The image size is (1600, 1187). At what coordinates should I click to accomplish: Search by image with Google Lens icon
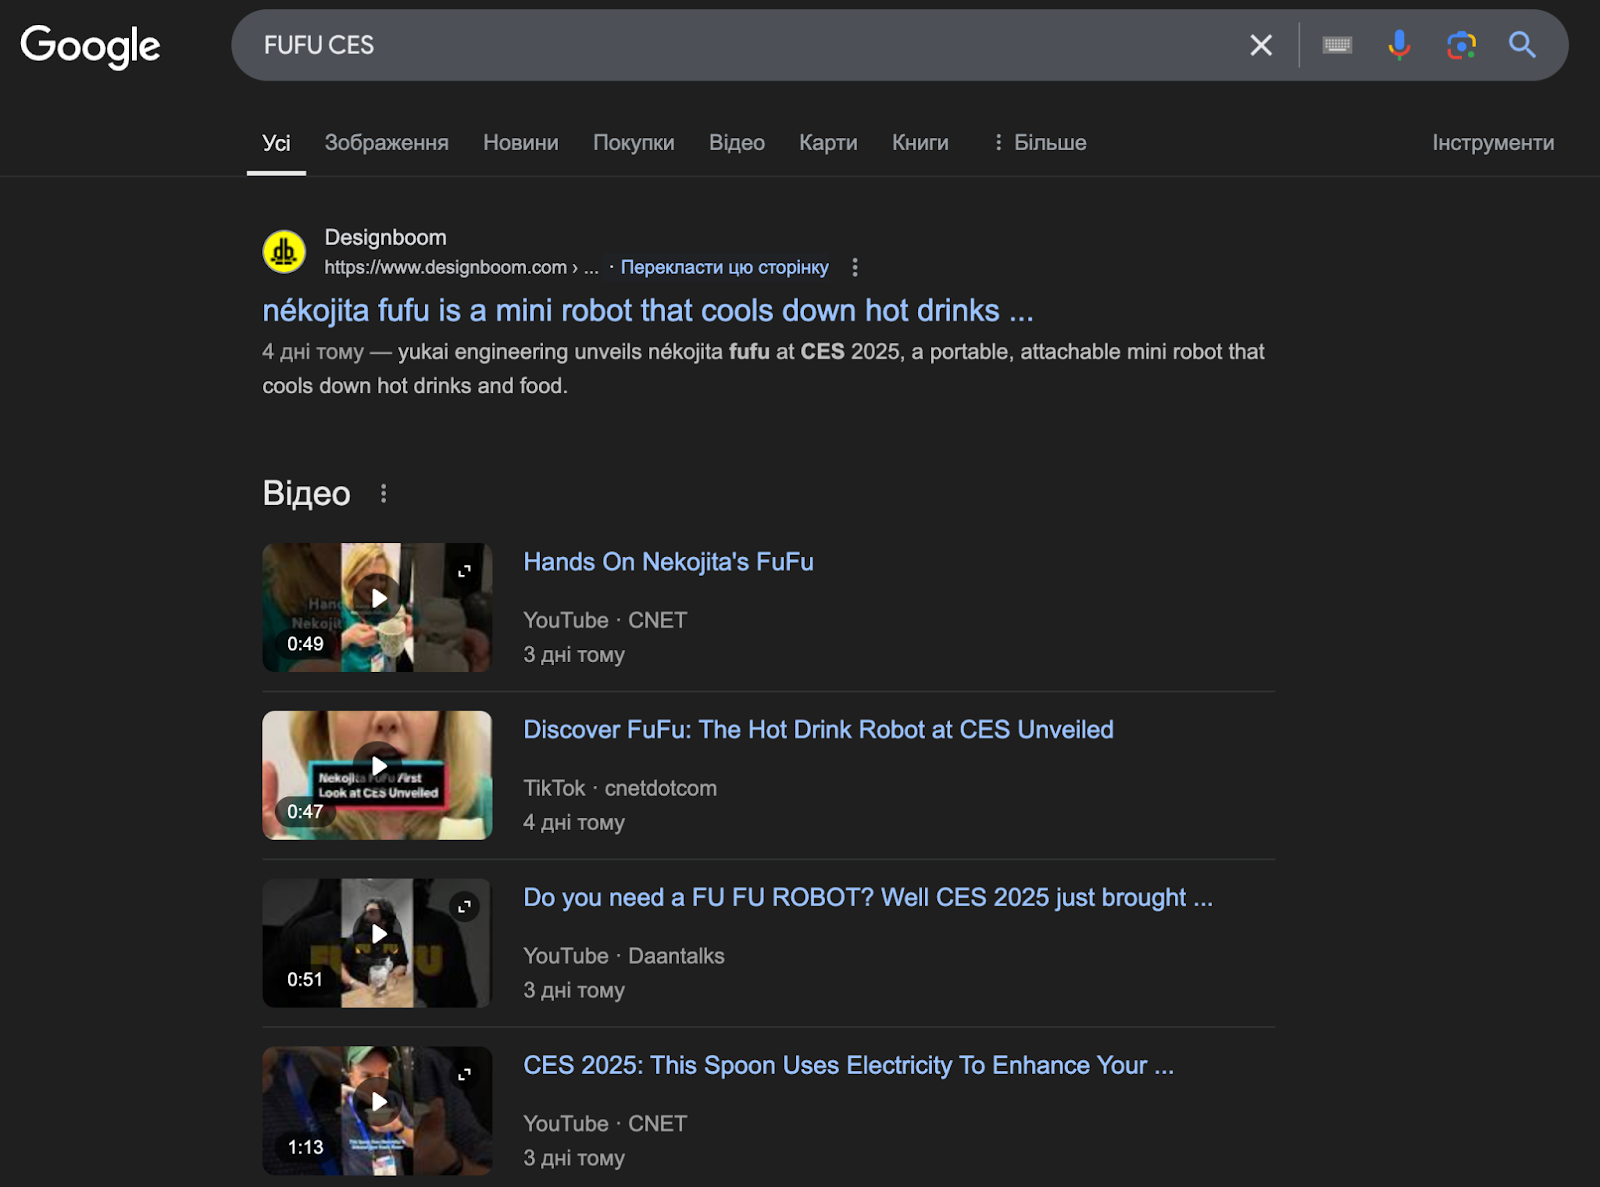point(1461,45)
